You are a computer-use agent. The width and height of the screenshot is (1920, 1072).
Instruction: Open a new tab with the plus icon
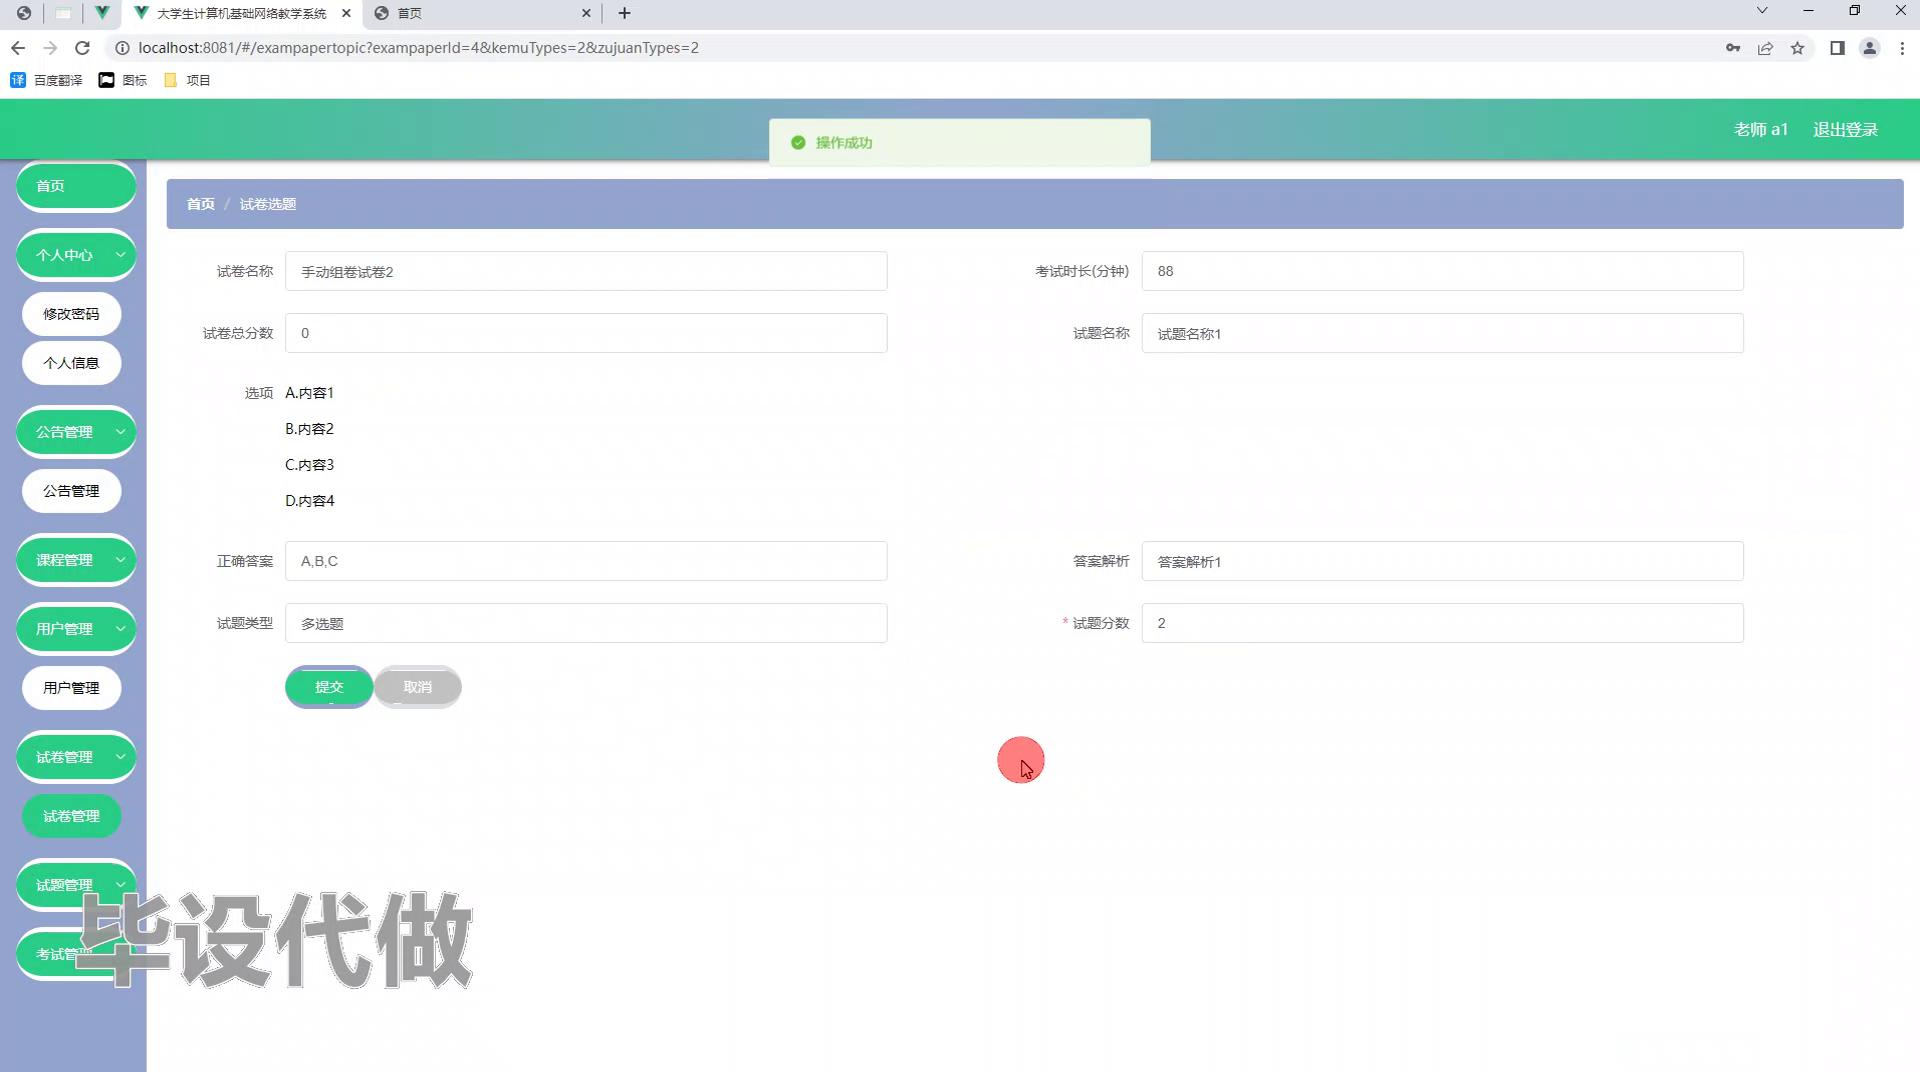[x=624, y=13]
